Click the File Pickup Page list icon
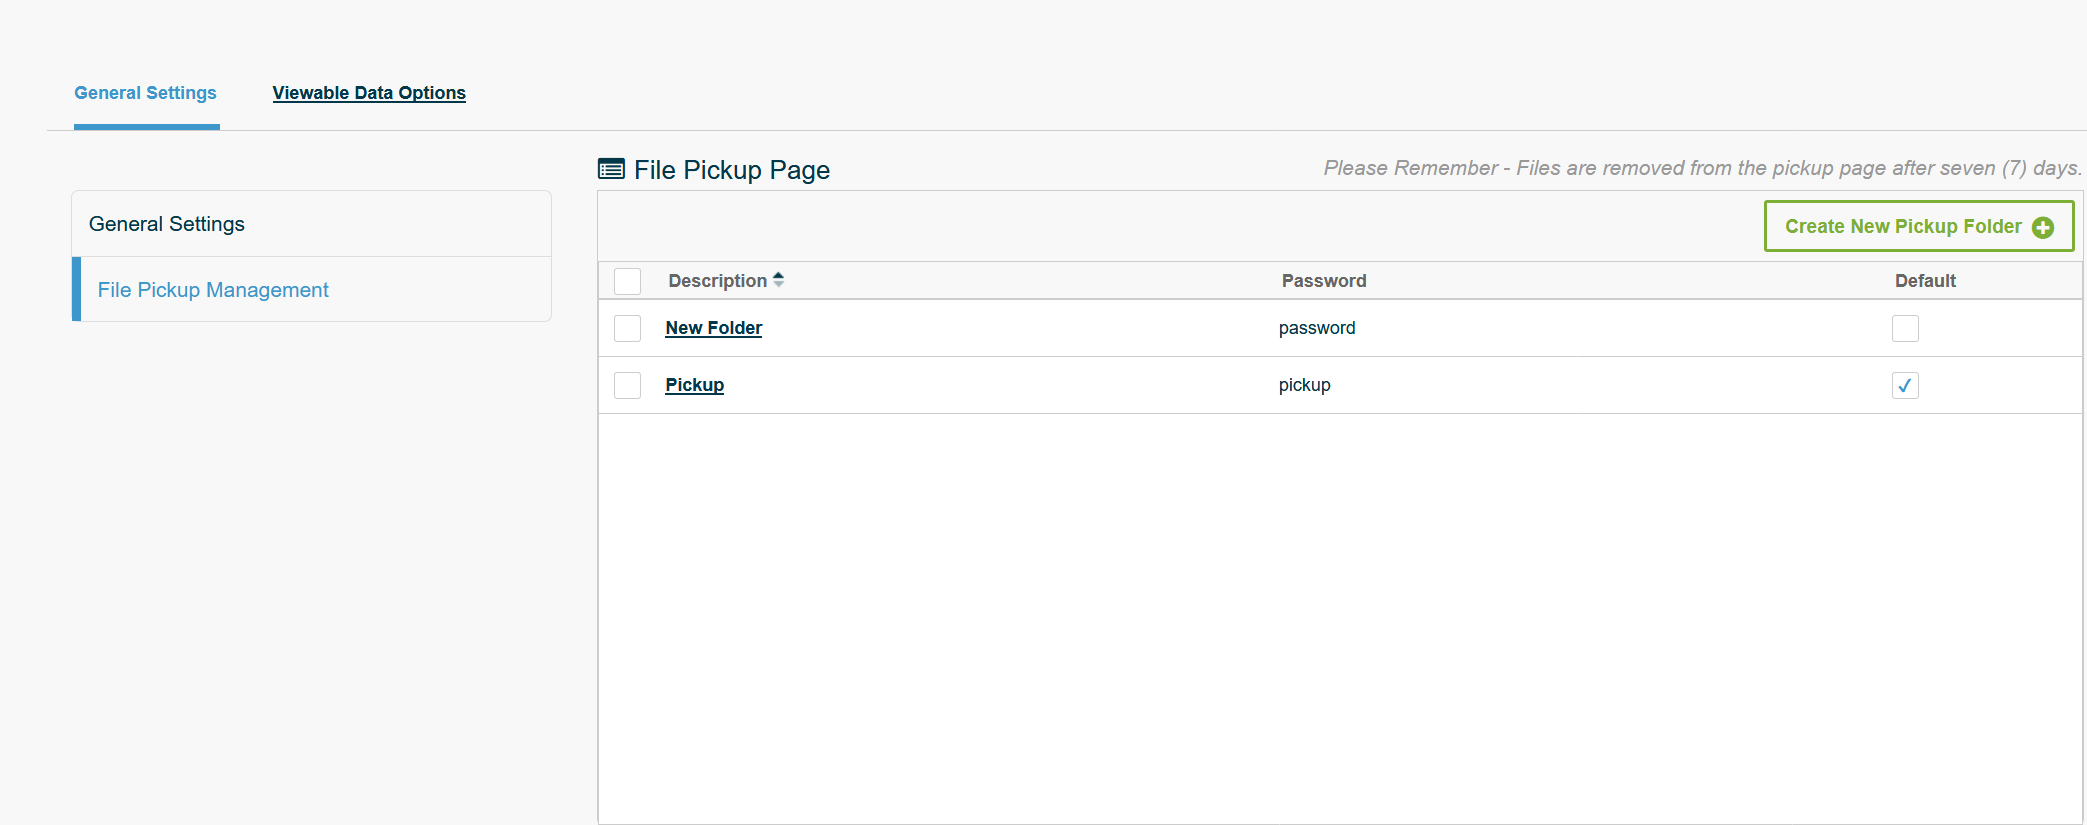This screenshot has height=825, width=2087. (611, 169)
